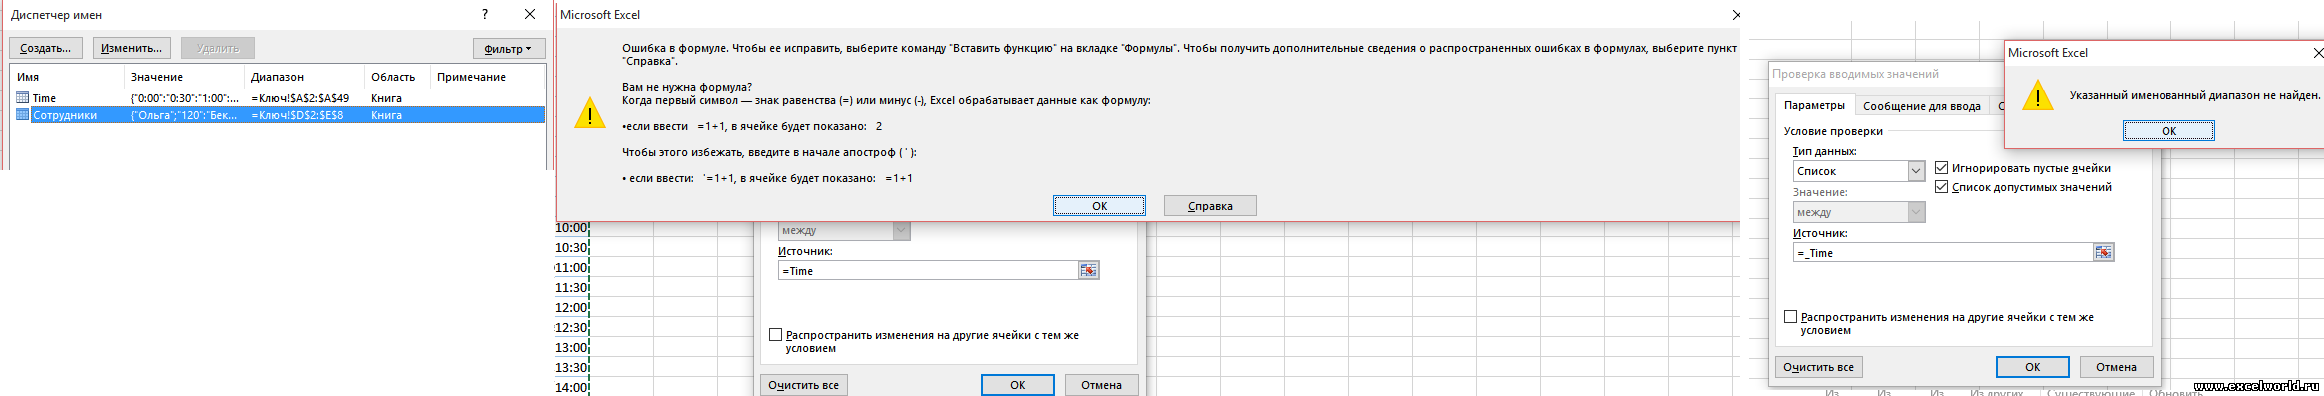Select the 10:00 cell in the sheet
The height and width of the screenshot is (396, 2324).
(572, 228)
